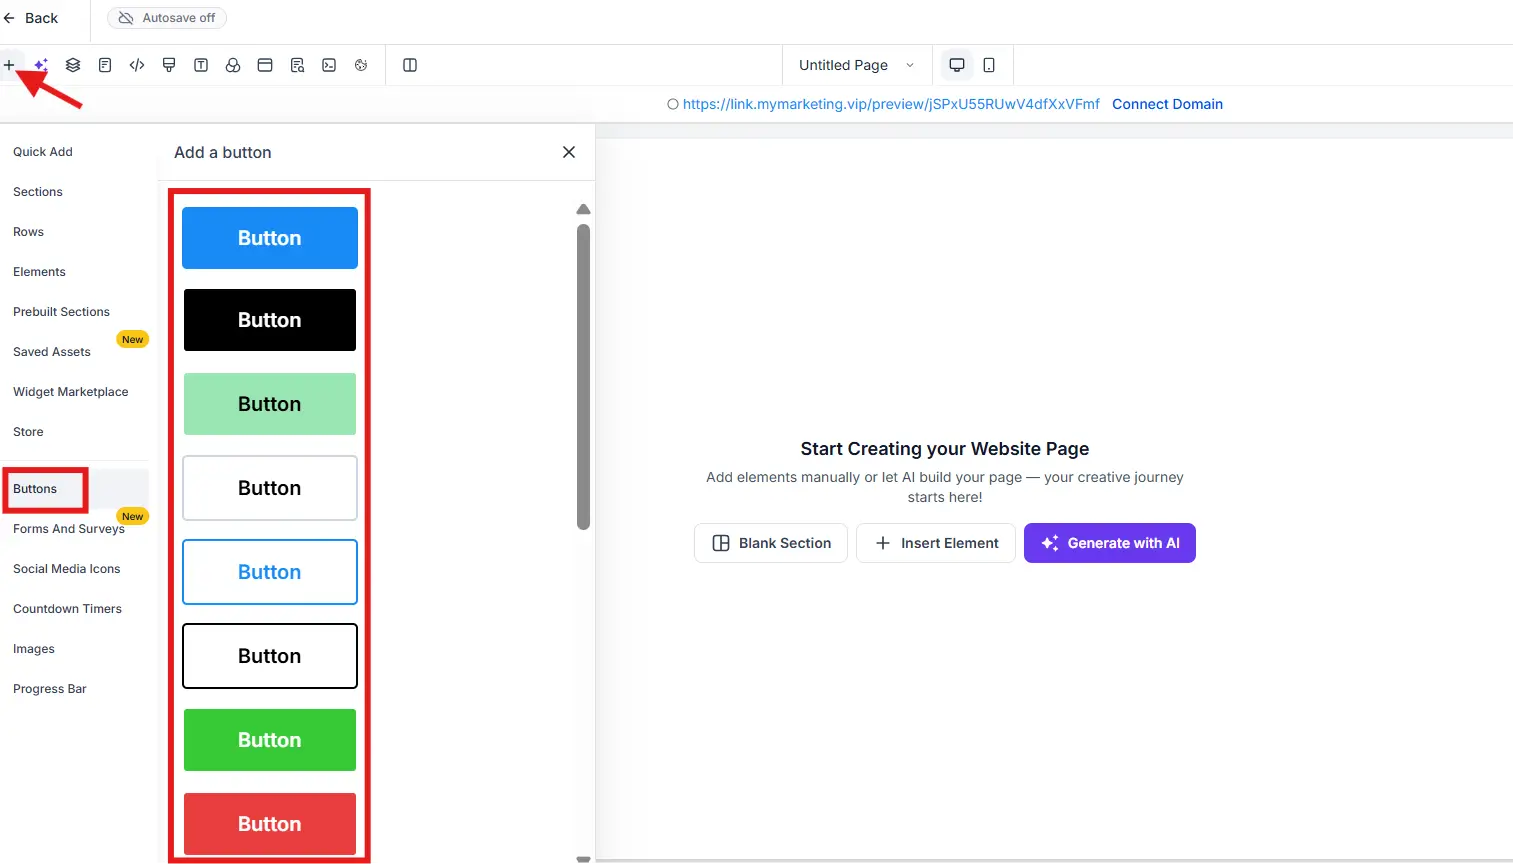This screenshot has width=1513, height=864.
Task: Click the scrollbar up arrow
Action: coord(584,209)
